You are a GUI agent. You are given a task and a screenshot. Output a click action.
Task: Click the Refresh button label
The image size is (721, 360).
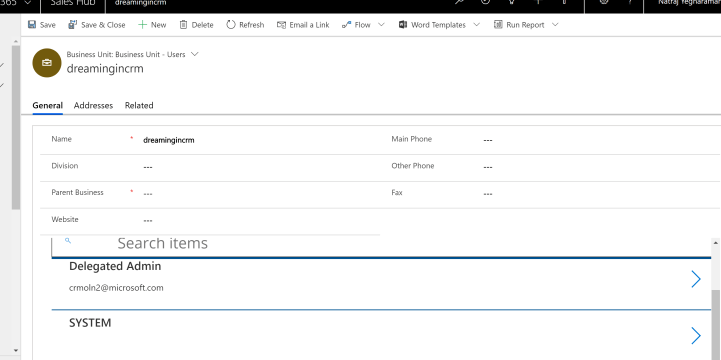pyautogui.click(x=252, y=25)
